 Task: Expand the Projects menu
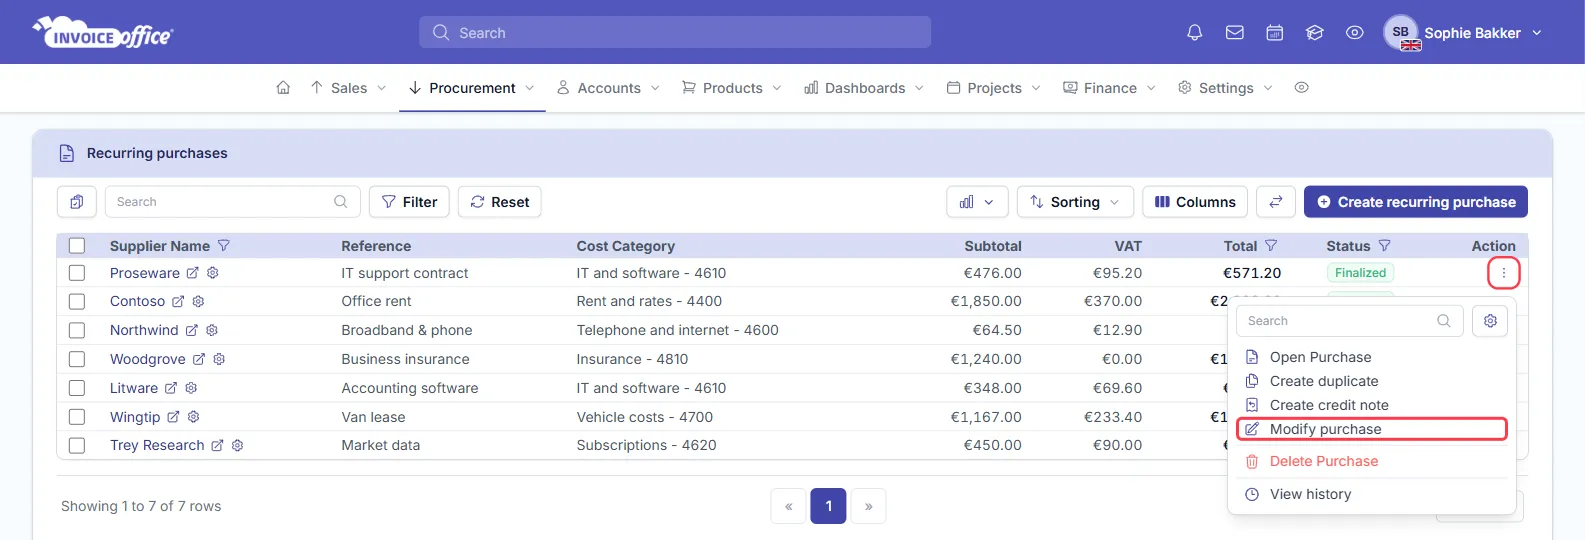(994, 88)
